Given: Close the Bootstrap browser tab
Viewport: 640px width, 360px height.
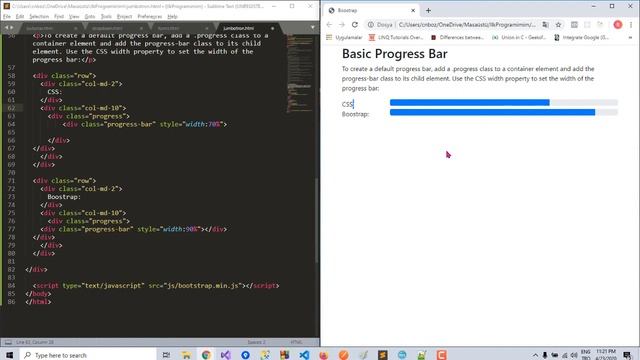Looking at the screenshot, I should pos(413,11).
